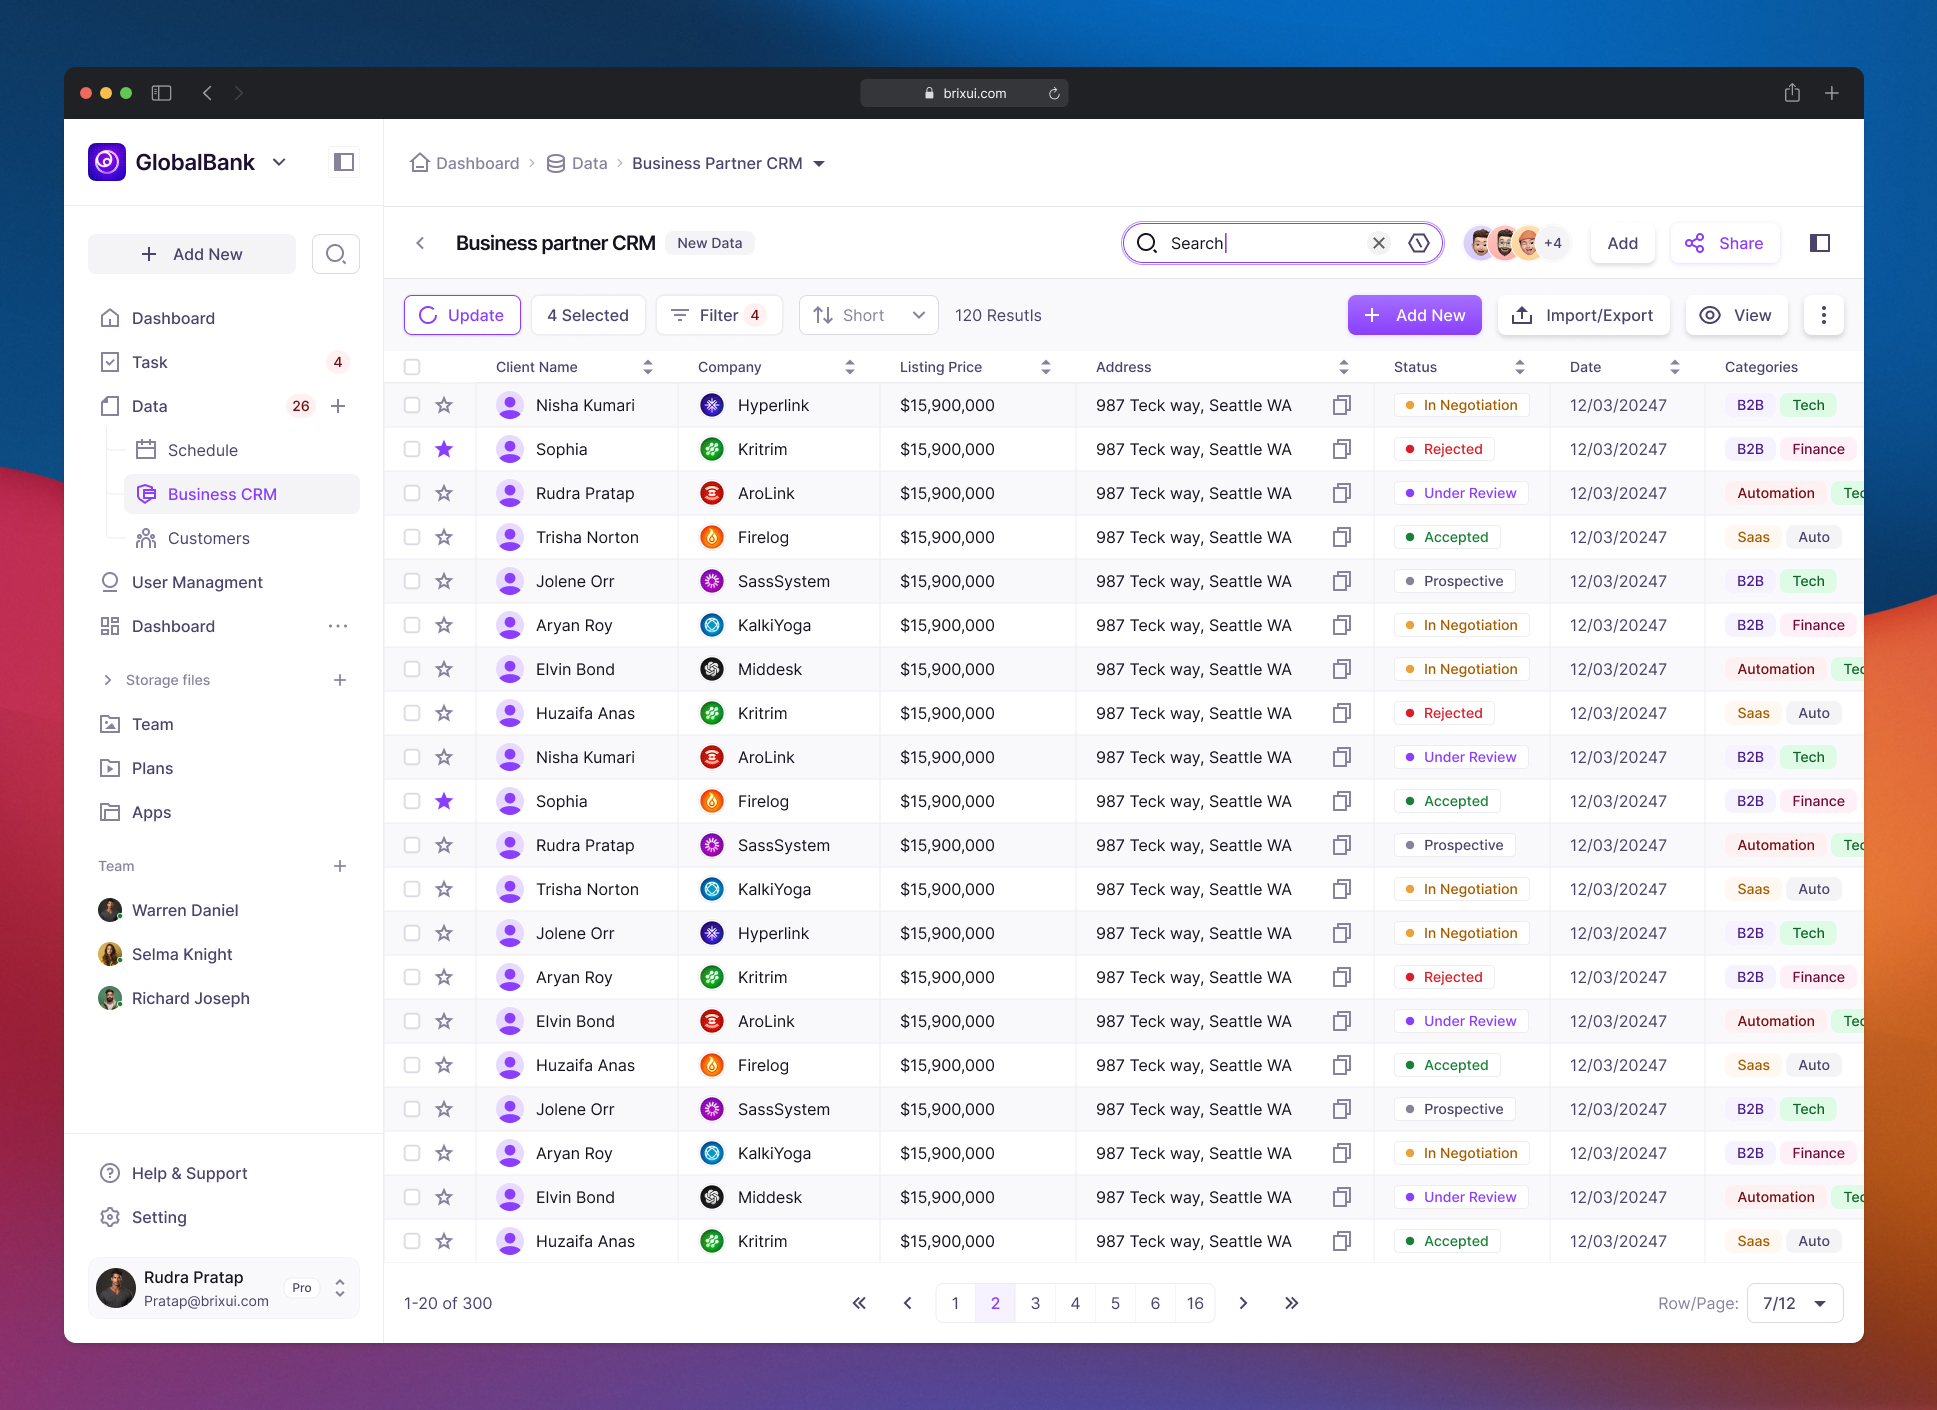The width and height of the screenshot is (1937, 1410).
Task: Clear the search field with the X icon
Action: pos(1379,242)
